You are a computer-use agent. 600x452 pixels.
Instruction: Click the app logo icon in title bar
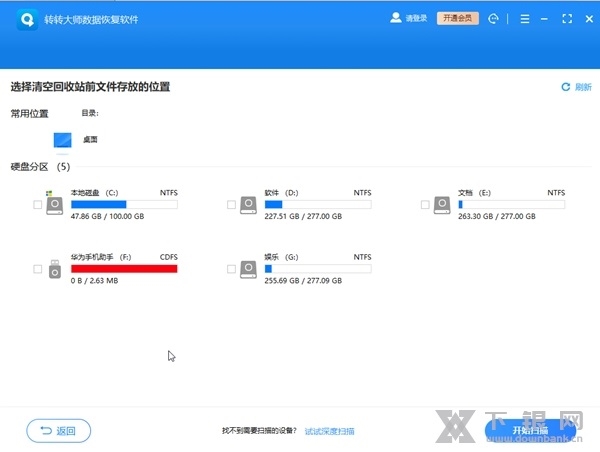point(27,19)
